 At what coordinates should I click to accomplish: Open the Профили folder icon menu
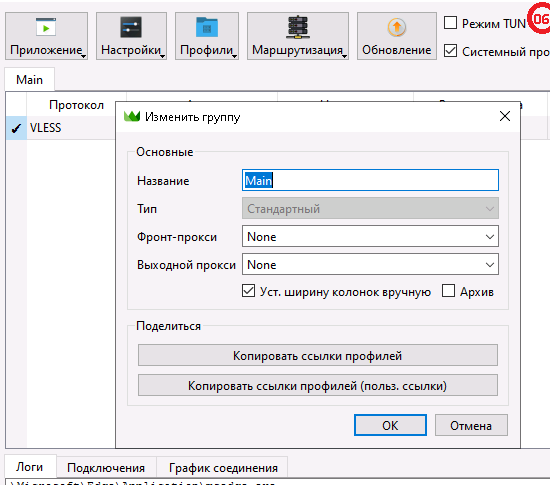[x=207, y=36]
